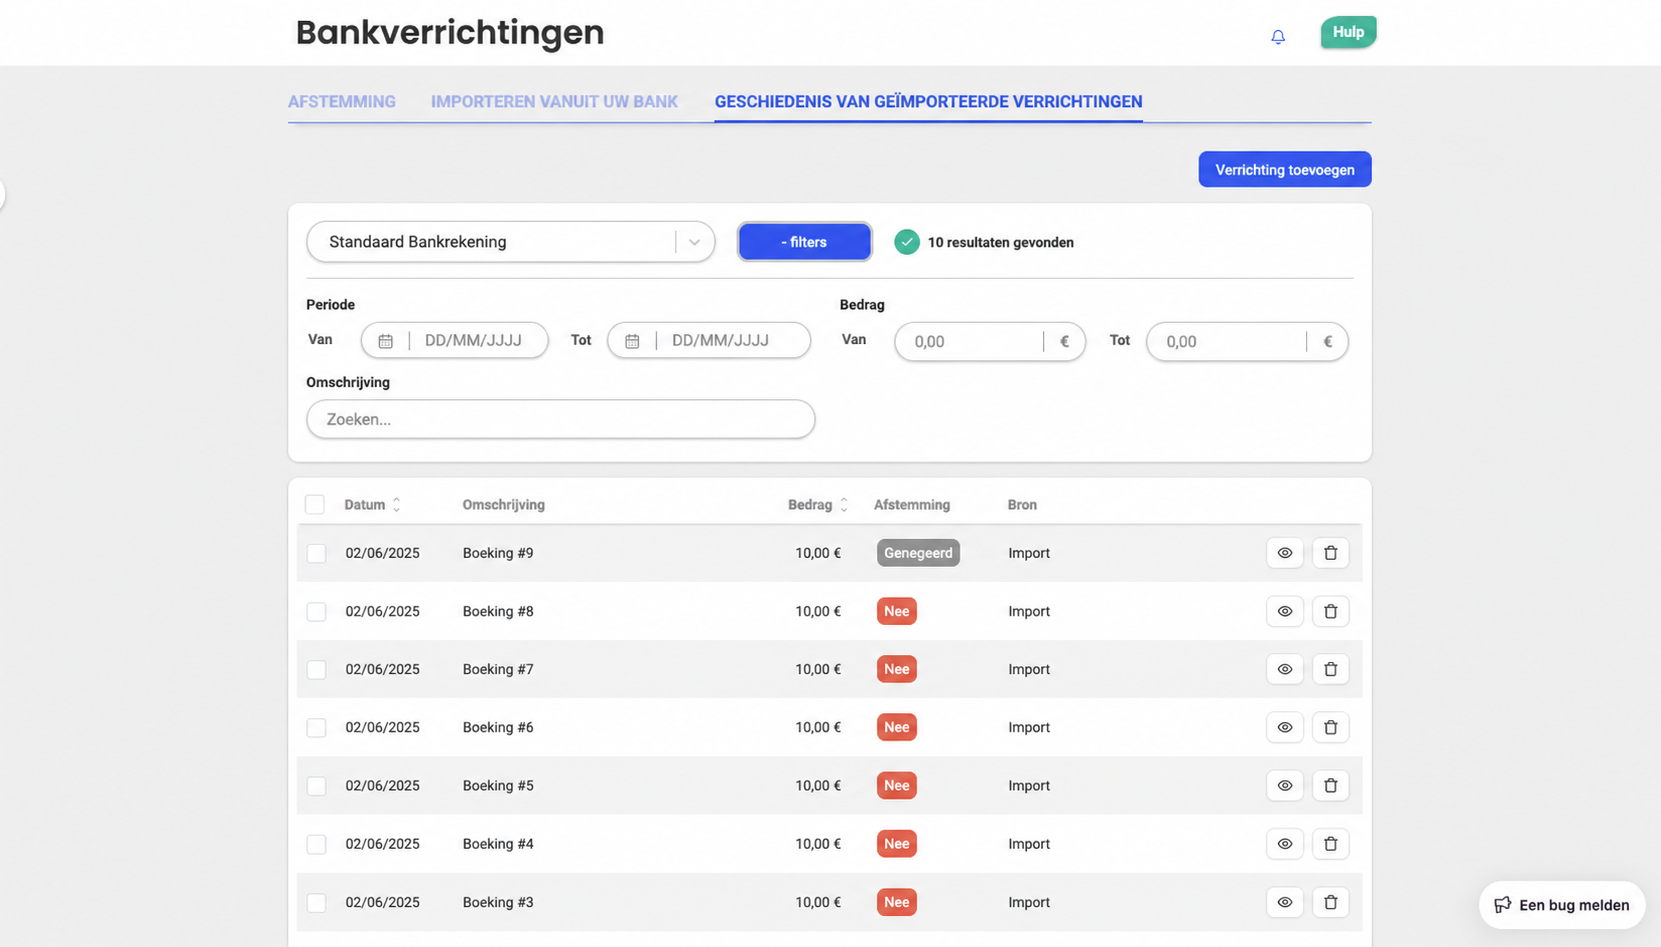1661x947 pixels.
Task: View details of Boeking #9
Action: pos(1285,553)
